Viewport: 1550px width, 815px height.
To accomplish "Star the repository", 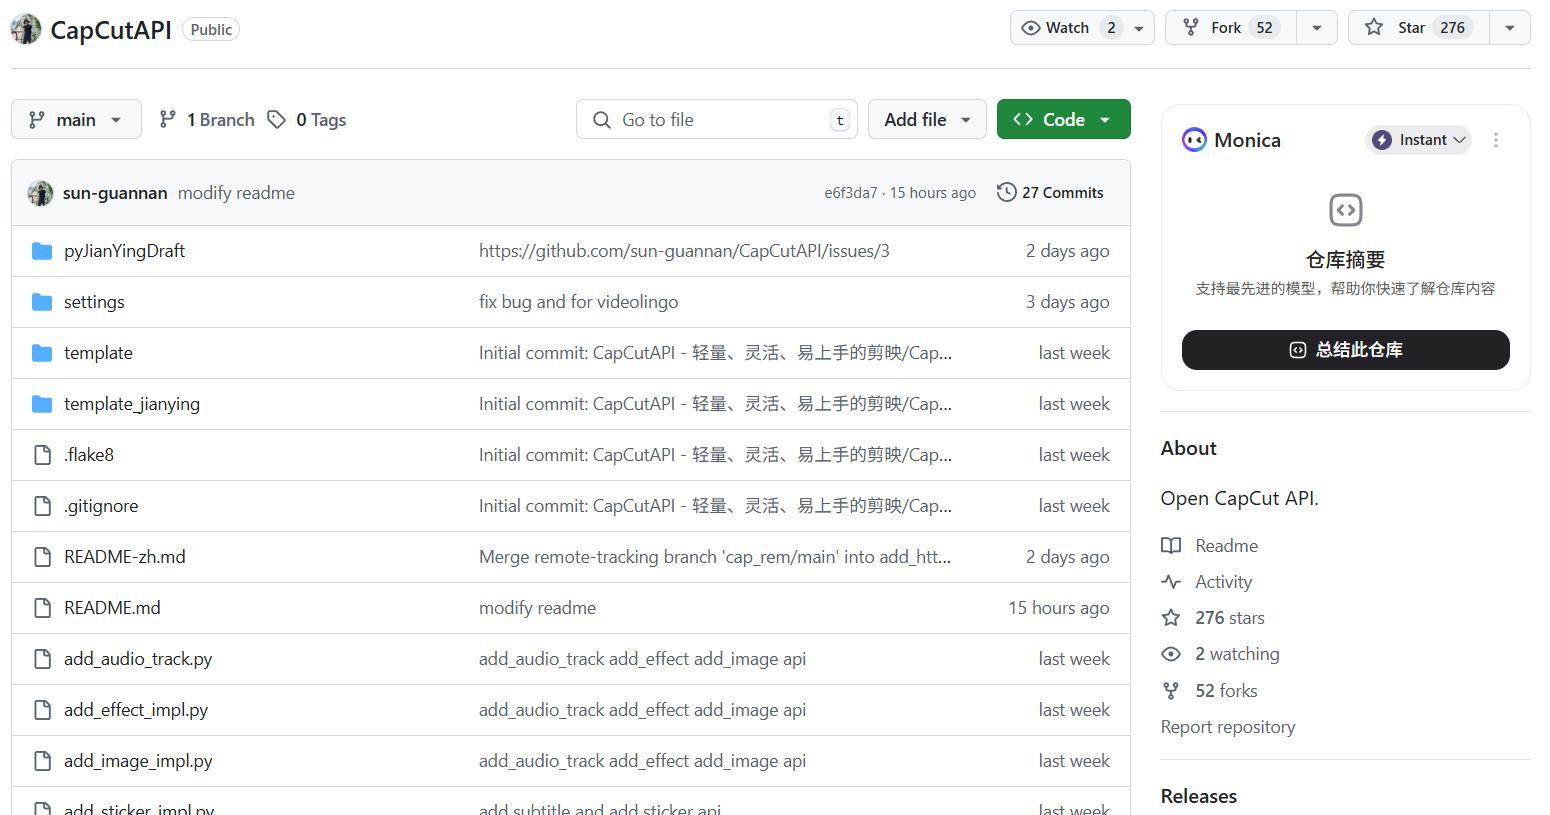I will point(1419,28).
